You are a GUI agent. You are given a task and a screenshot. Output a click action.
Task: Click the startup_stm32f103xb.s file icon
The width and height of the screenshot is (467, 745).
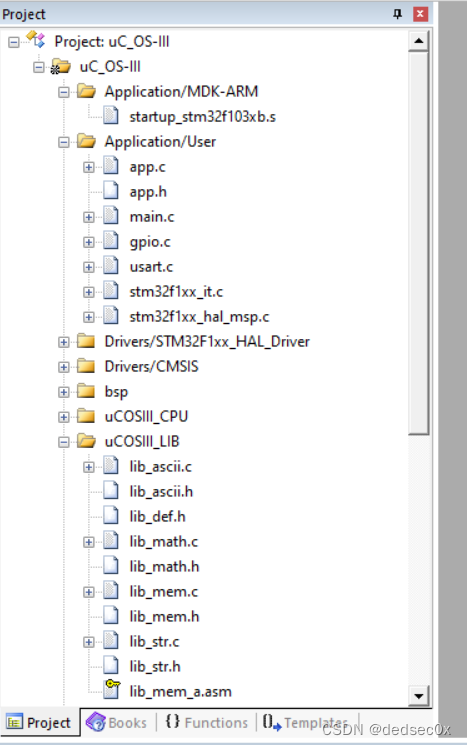[x=111, y=116]
